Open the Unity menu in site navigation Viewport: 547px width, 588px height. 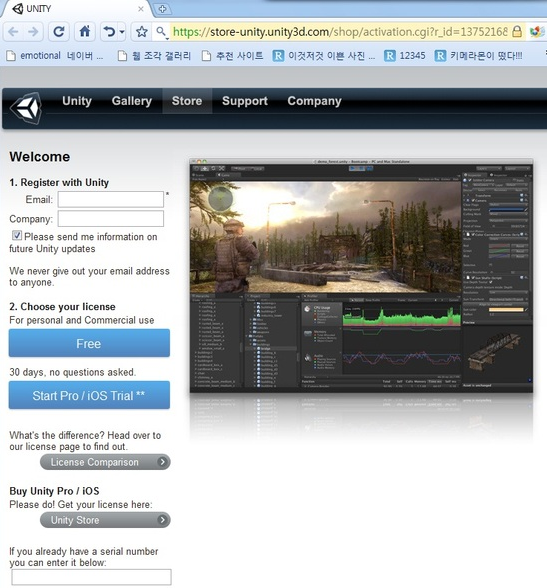(x=77, y=101)
